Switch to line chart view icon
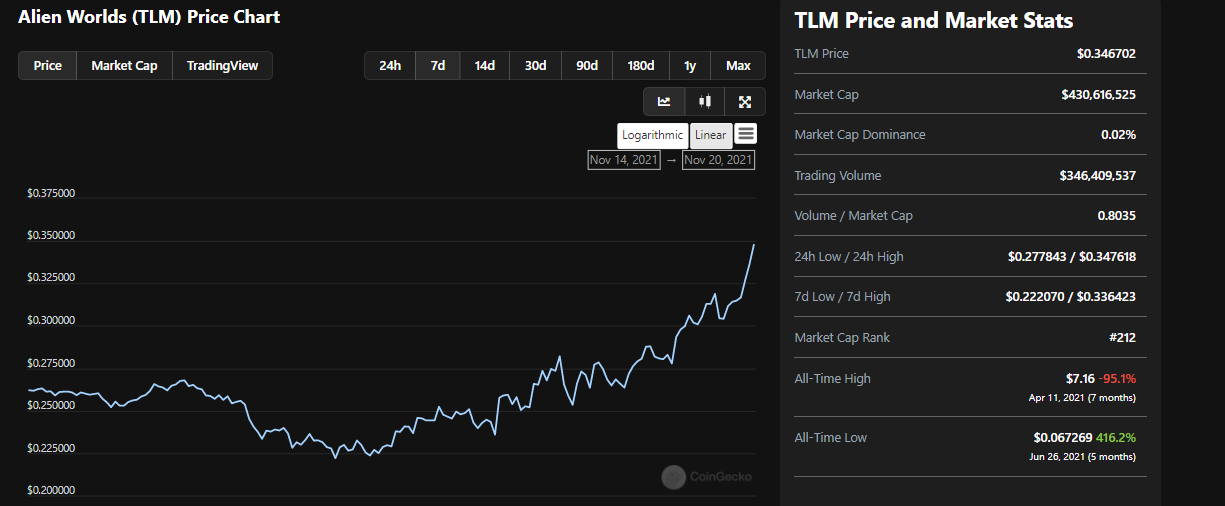The height and width of the screenshot is (506, 1225). coord(664,101)
